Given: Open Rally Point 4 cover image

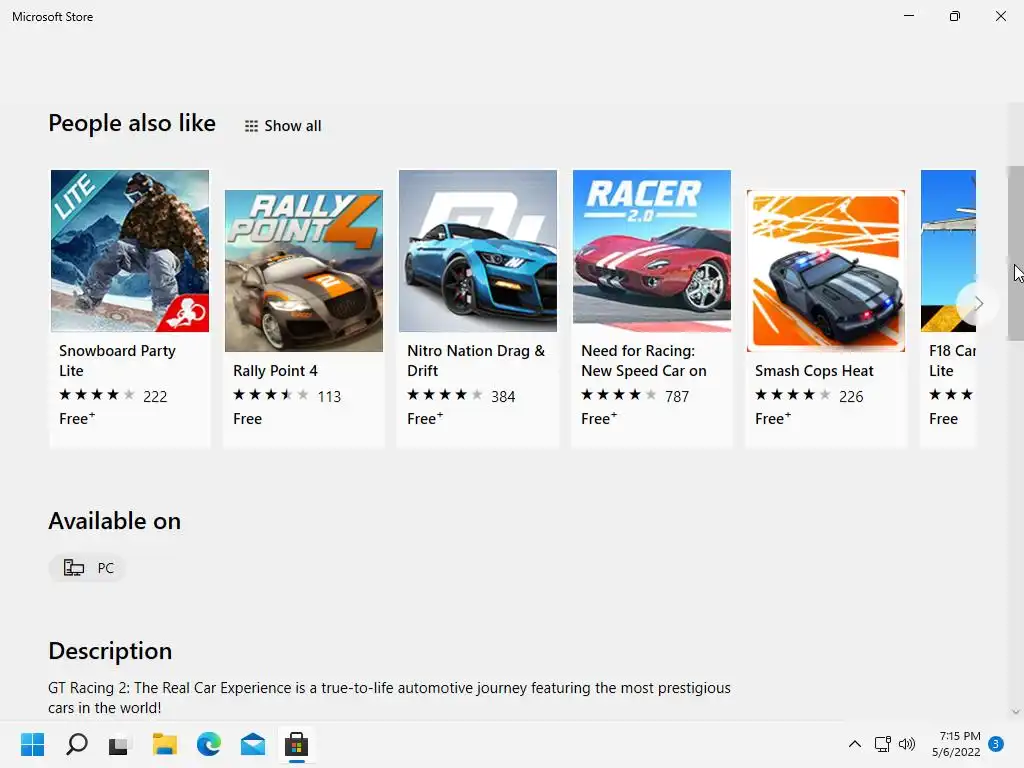Looking at the screenshot, I should 304,271.
